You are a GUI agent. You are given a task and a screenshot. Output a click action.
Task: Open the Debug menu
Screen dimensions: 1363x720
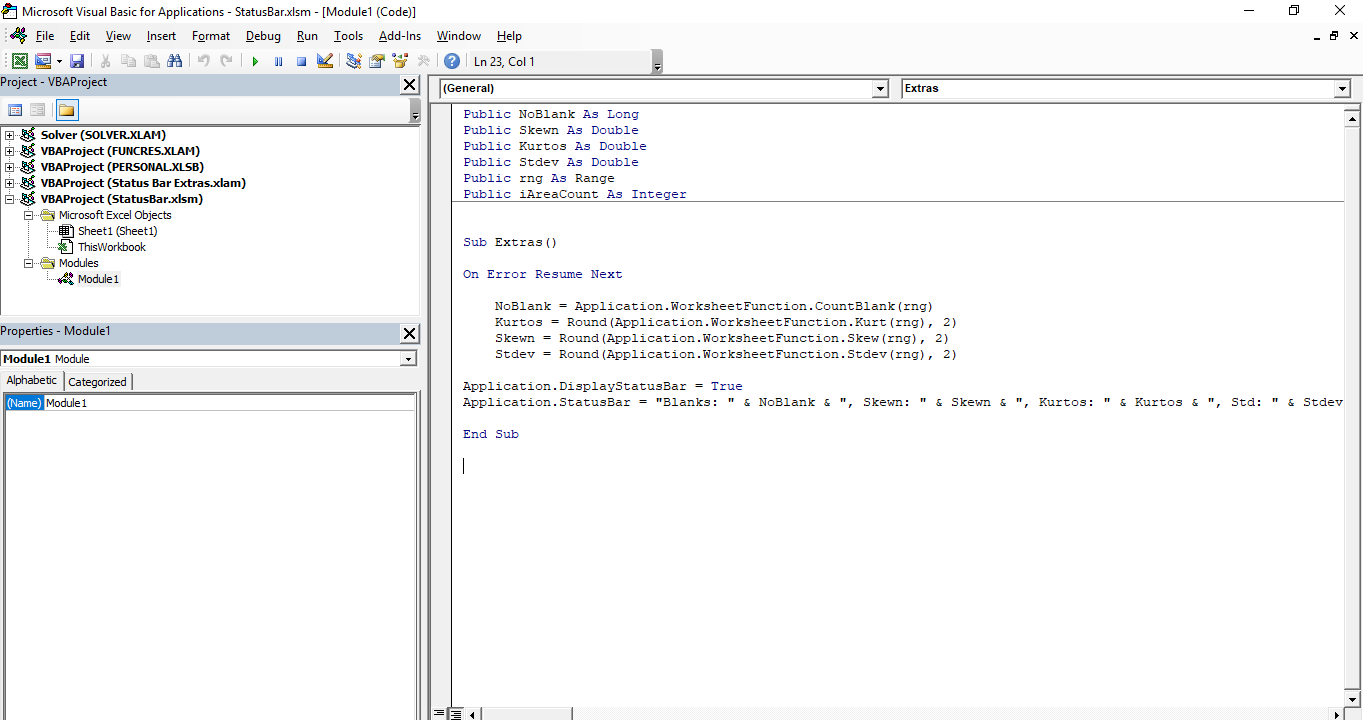coord(263,36)
